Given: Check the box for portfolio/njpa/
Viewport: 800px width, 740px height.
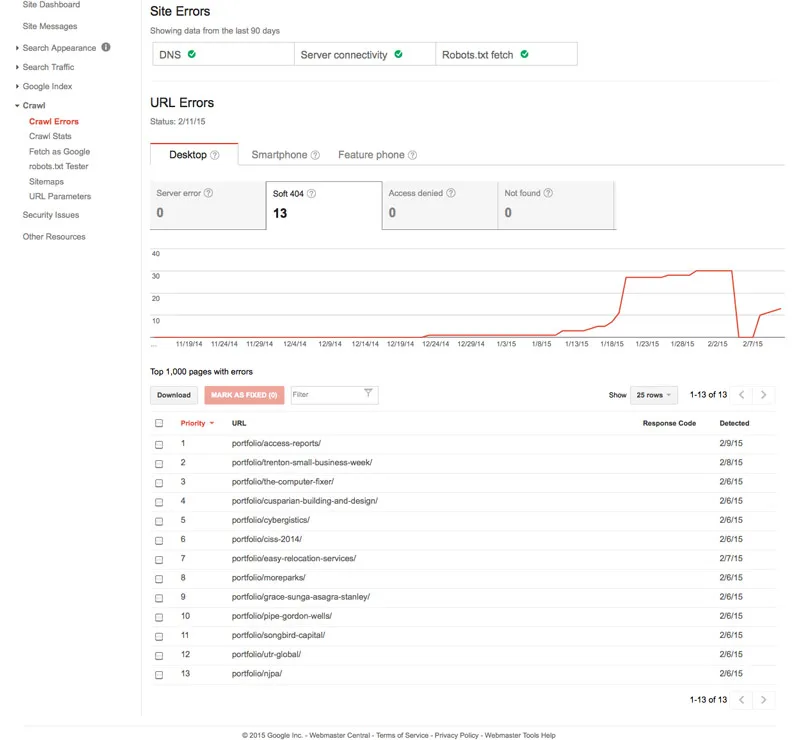Looking at the screenshot, I should point(159,675).
